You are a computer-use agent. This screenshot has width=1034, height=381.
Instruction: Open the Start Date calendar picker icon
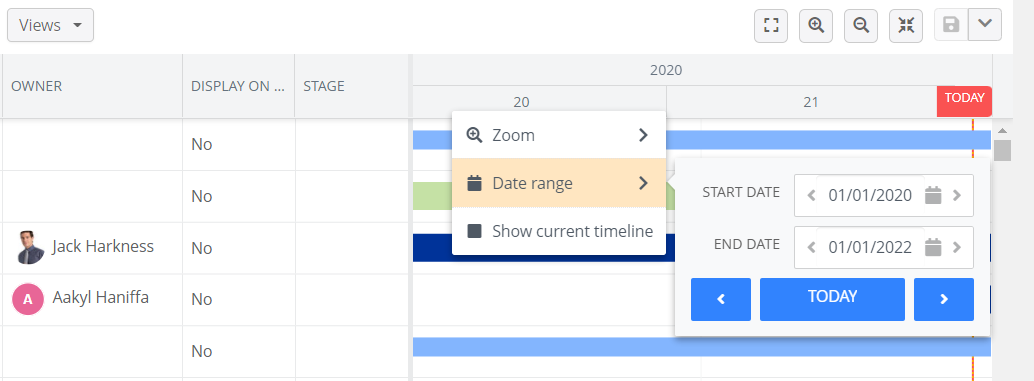pyautogui.click(x=932, y=195)
